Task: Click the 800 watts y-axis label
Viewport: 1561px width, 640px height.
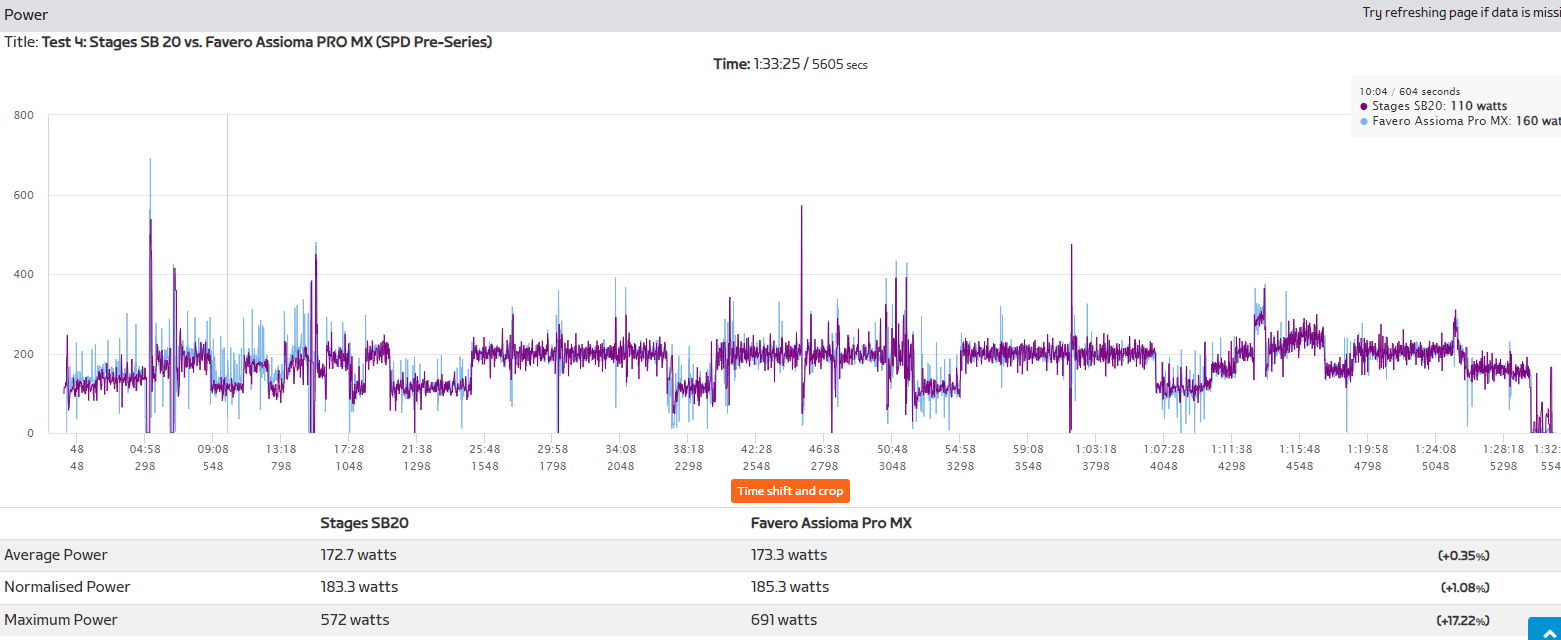Action: (24, 115)
